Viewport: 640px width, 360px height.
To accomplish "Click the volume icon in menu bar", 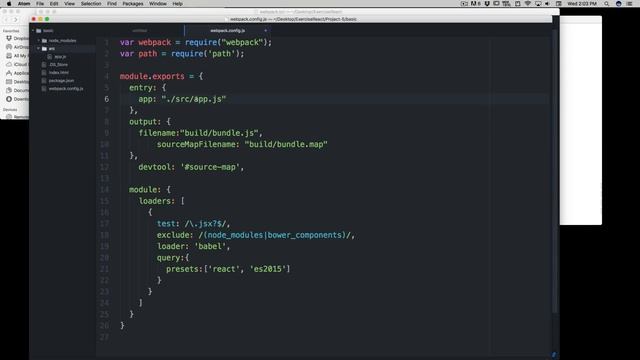I will pos(547,4).
